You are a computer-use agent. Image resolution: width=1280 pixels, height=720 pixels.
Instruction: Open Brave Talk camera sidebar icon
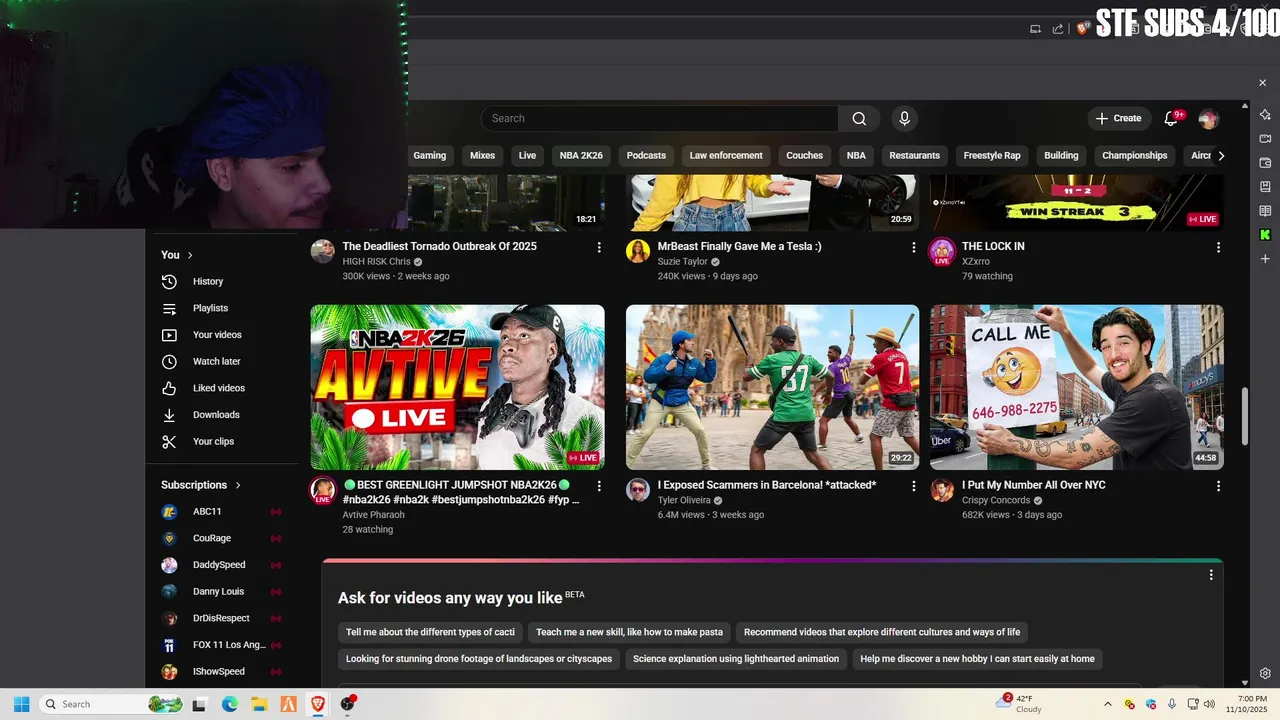[x=1265, y=138]
